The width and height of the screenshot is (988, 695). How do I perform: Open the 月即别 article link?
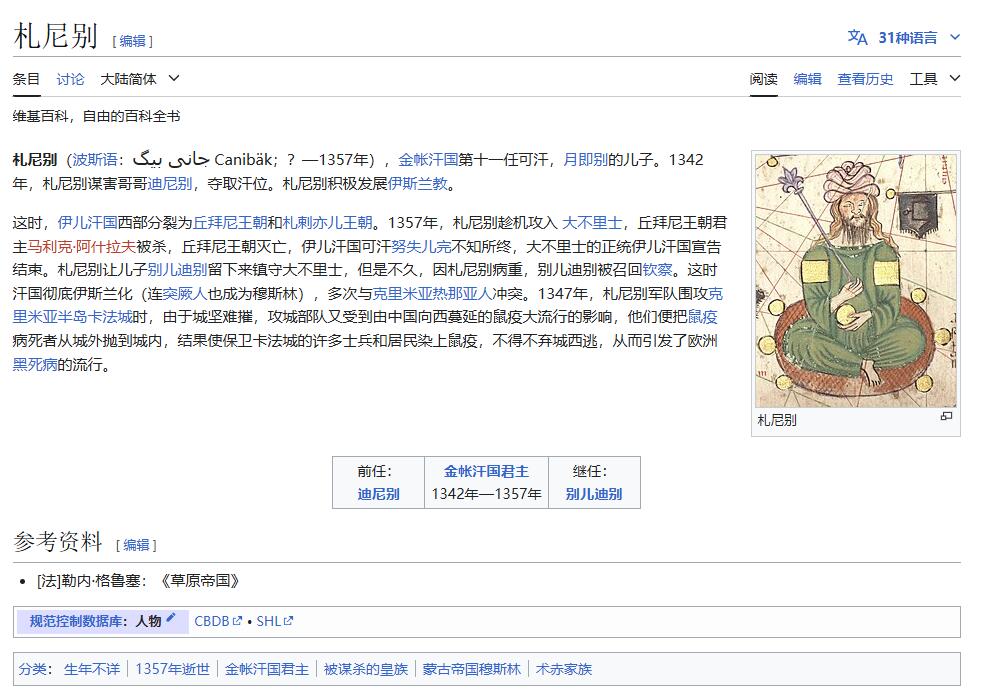(x=585, y=160)
